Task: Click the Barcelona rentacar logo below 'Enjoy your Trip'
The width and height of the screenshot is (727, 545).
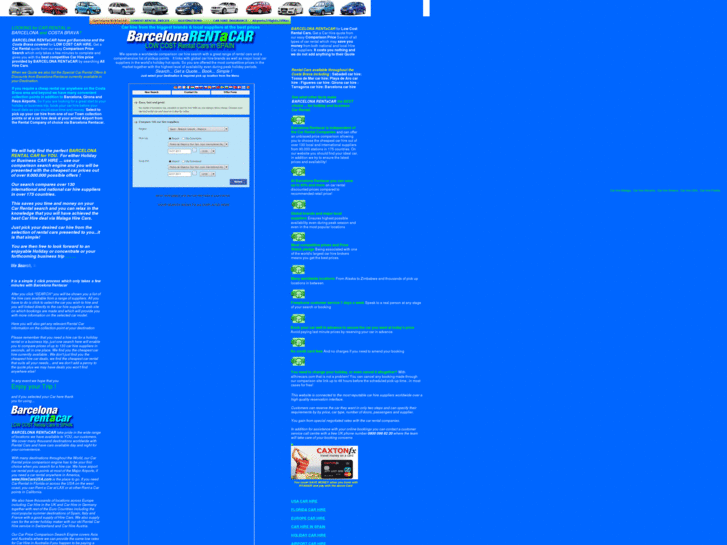Action: (42, 415)
